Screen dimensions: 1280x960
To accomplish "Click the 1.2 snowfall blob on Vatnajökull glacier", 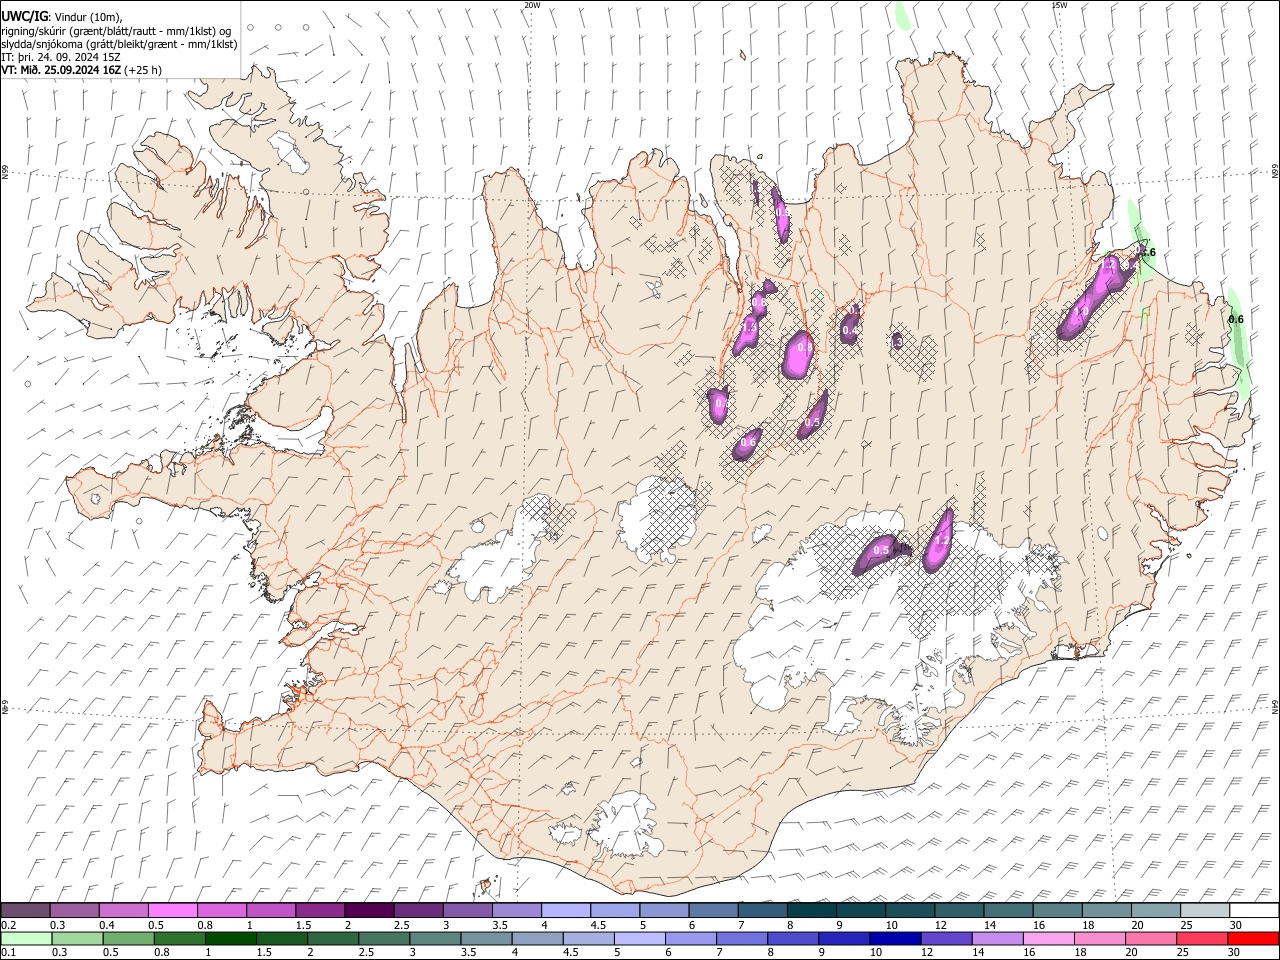I will pos(940,540).
